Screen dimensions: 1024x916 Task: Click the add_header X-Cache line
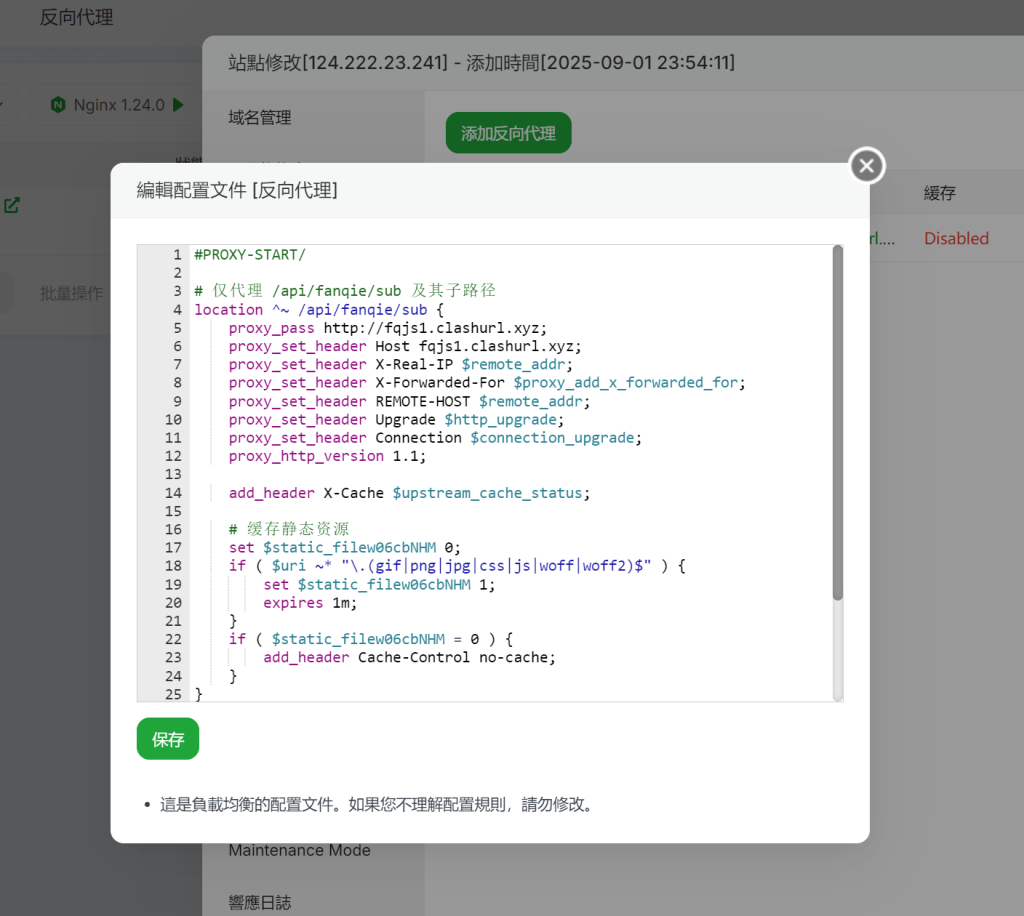pyautogui.click(x=409, y=493)
